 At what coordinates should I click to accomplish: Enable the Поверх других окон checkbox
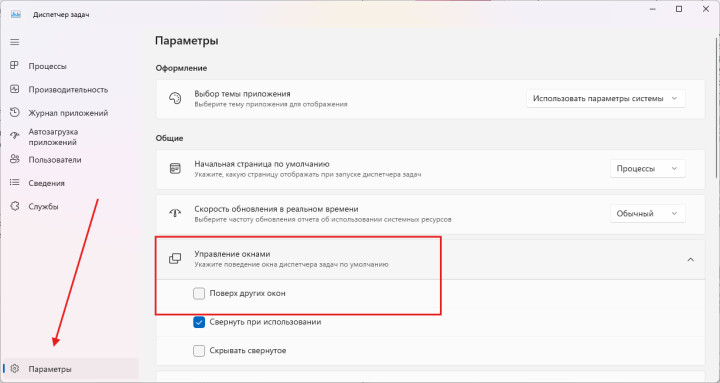coord(199,293)
